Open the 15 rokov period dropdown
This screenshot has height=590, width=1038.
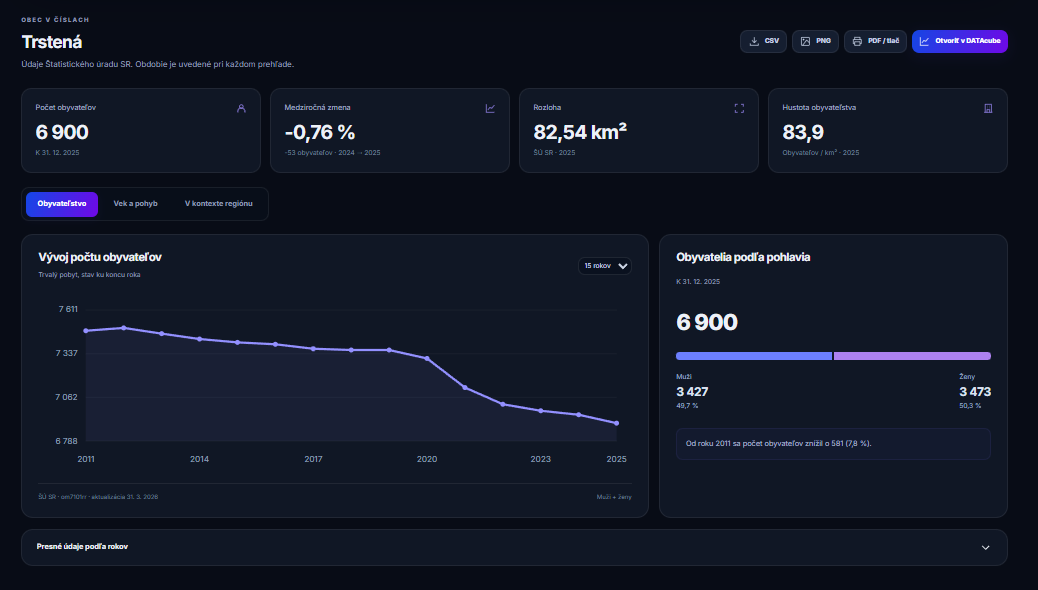(604, 266)
